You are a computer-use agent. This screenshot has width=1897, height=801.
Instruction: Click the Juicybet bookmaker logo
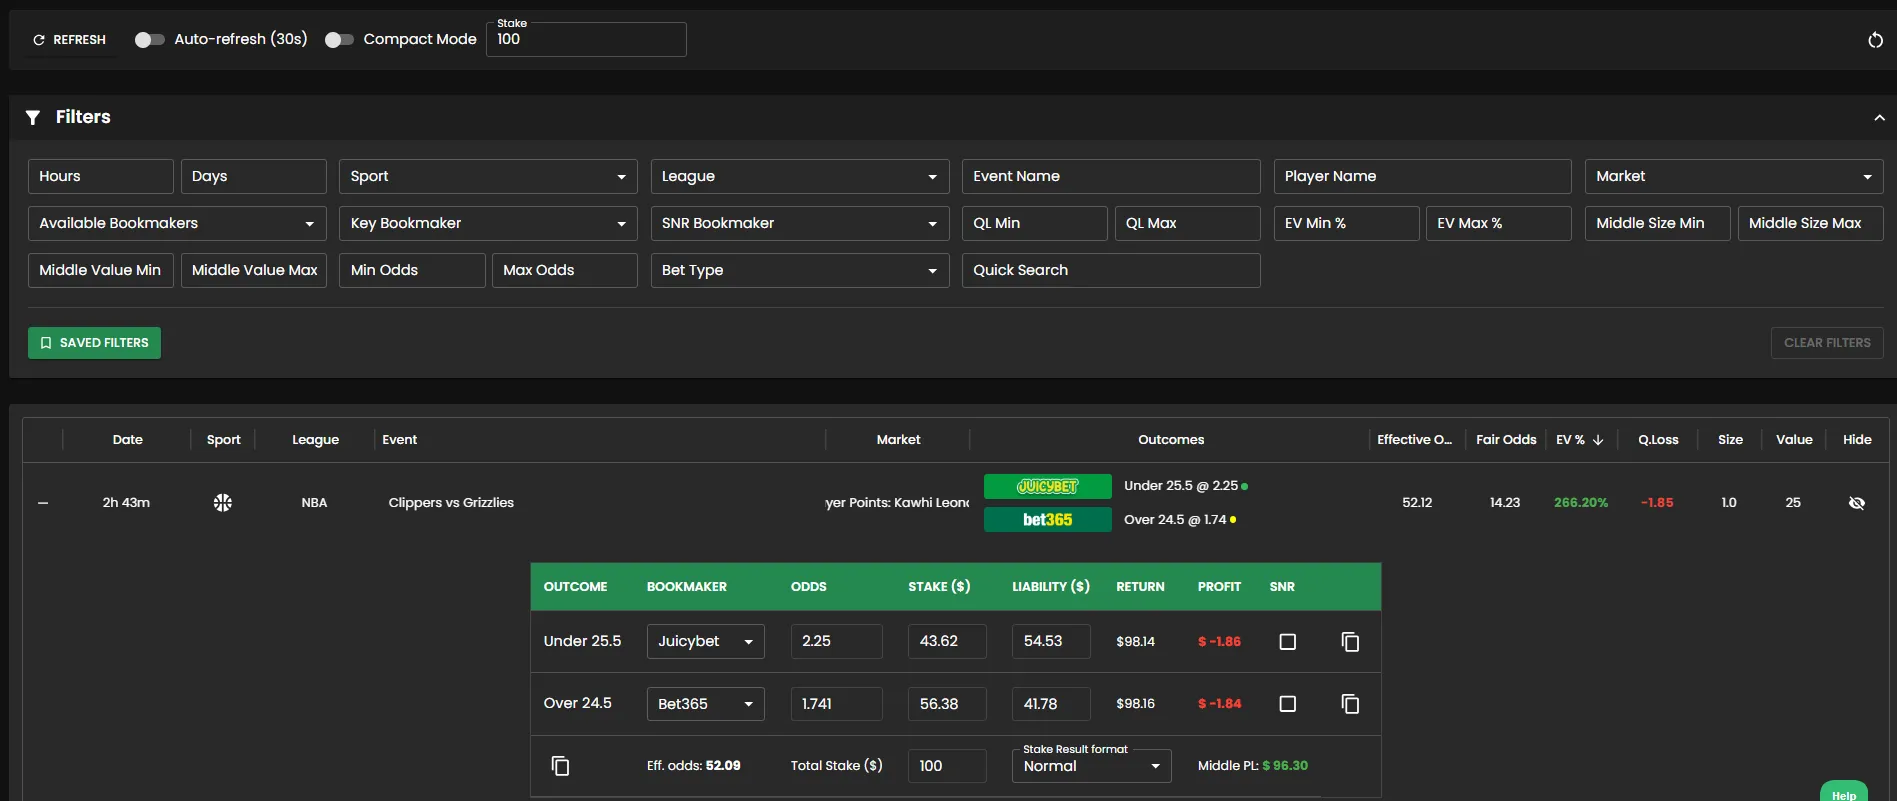(x=1047, y=486)
